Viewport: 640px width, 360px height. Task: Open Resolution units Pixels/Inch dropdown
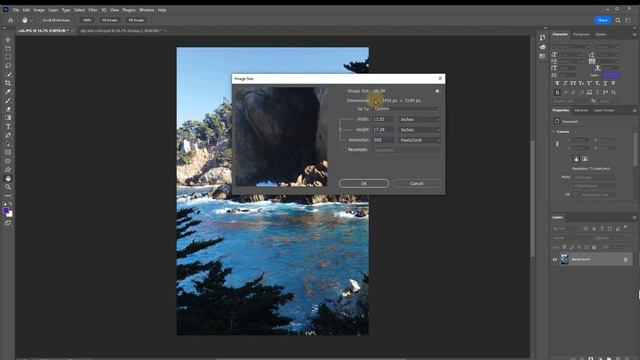point(420,140)
